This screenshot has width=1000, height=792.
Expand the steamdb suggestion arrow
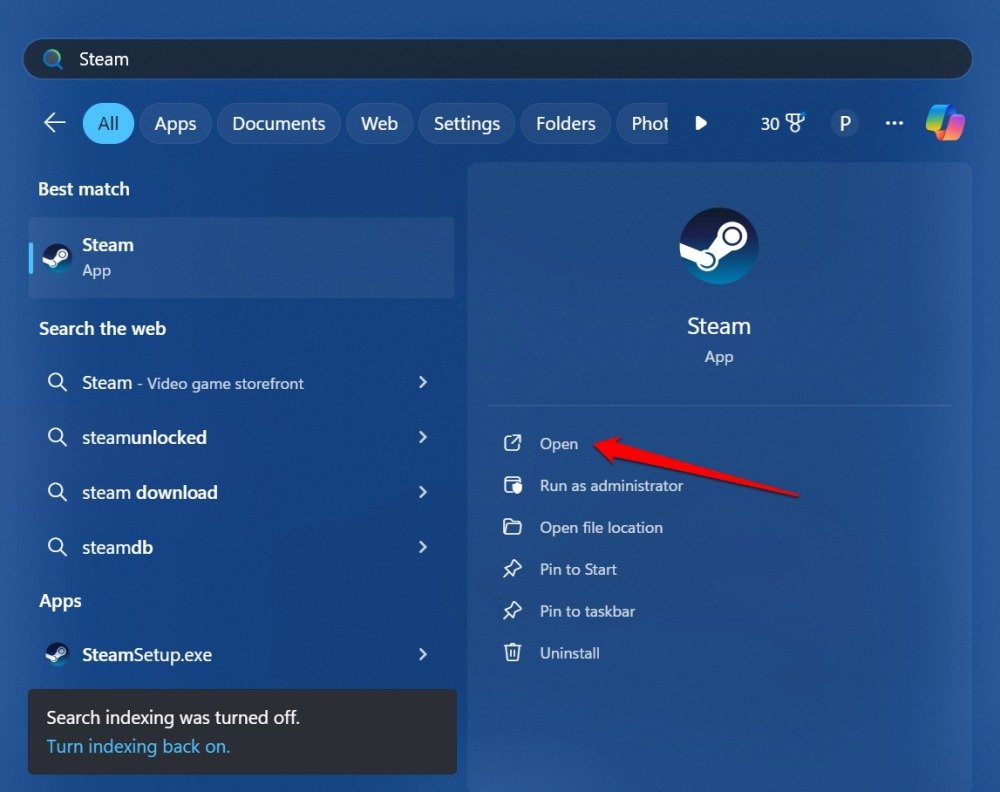(423, 547)
